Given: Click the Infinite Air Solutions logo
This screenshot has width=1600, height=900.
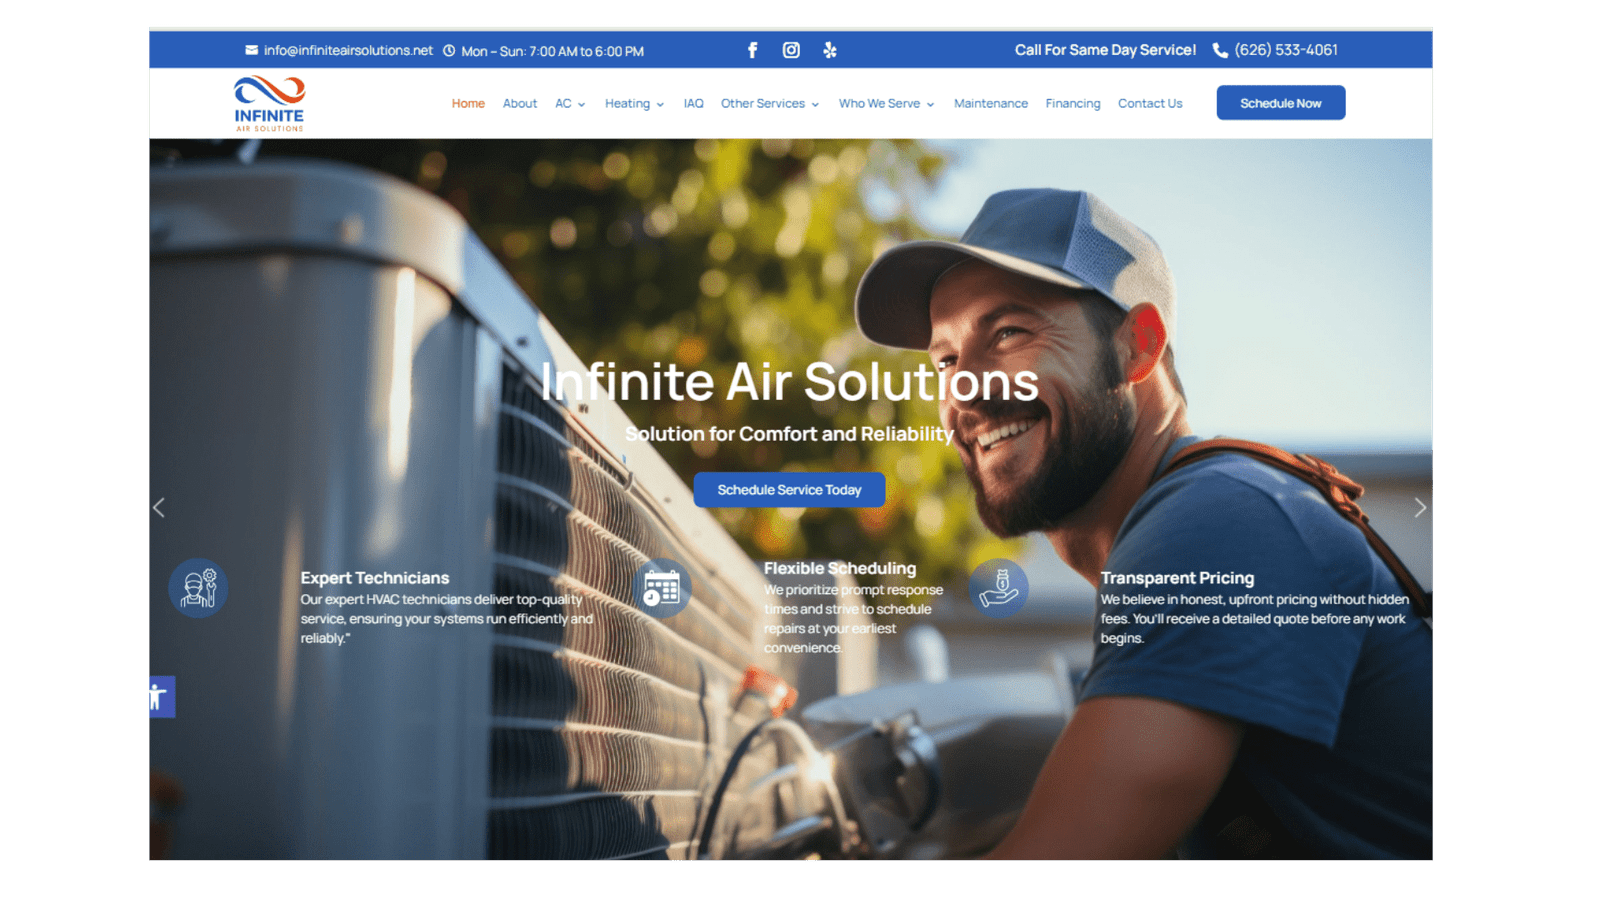Looking at the screenshot, I should (269, 103).
